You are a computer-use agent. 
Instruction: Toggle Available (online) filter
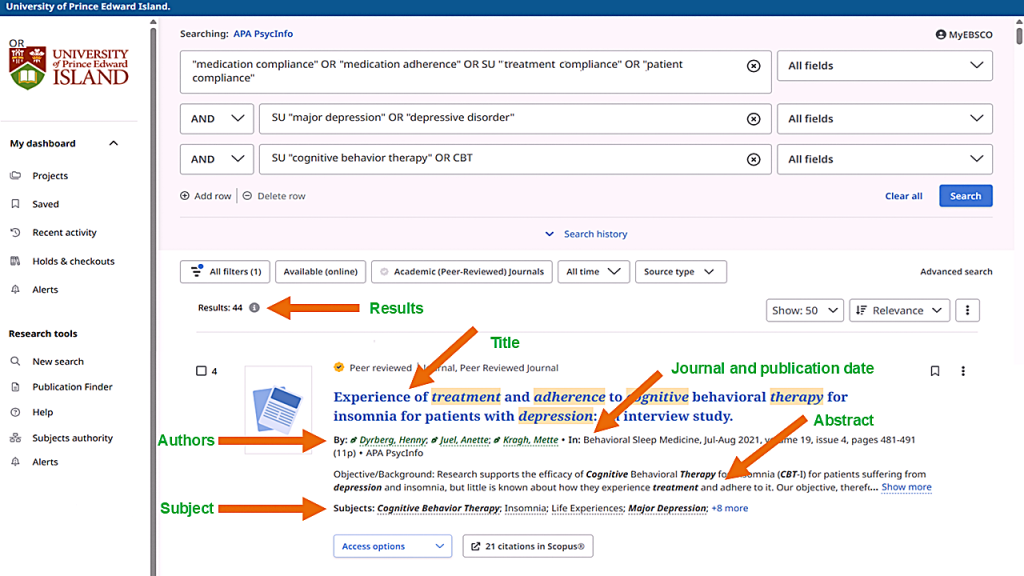coord(320,272)
